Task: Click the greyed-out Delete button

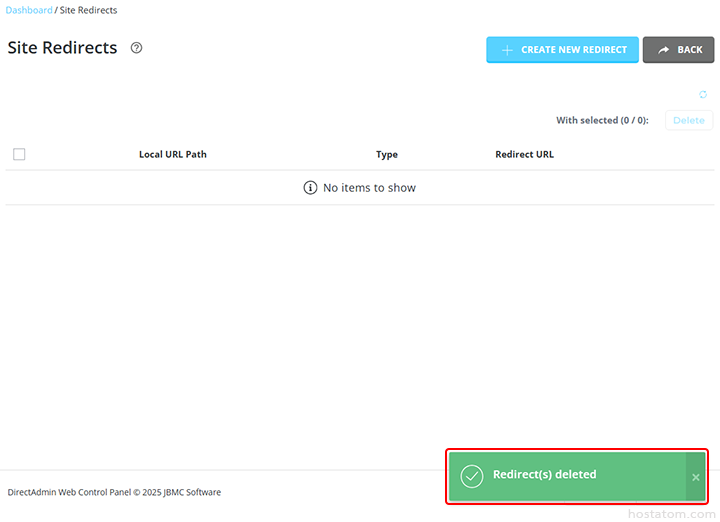Action: coord(688,120)
